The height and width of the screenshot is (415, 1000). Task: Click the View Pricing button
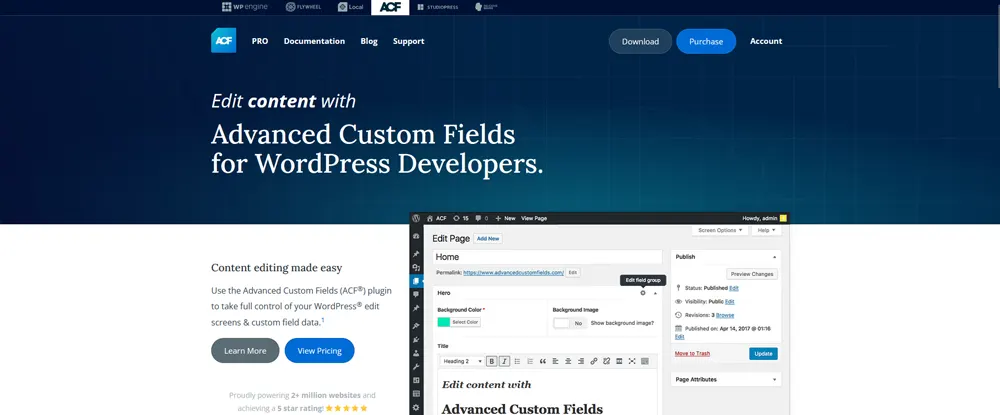click(x=319, y=351)
